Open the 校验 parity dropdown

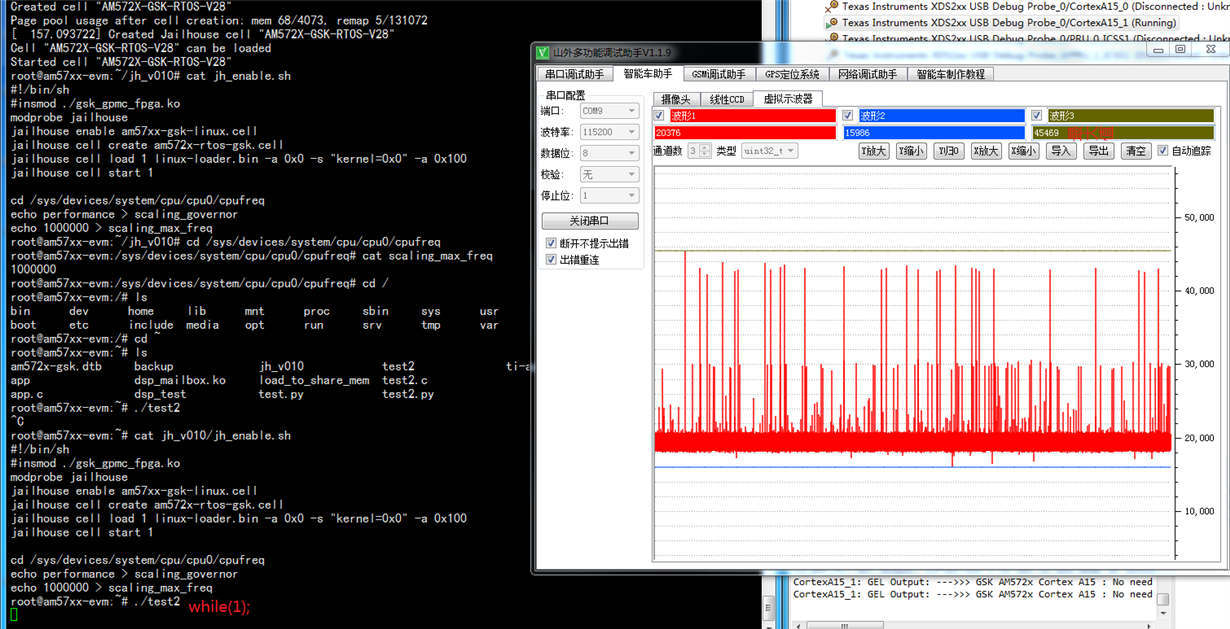point(608,174)
